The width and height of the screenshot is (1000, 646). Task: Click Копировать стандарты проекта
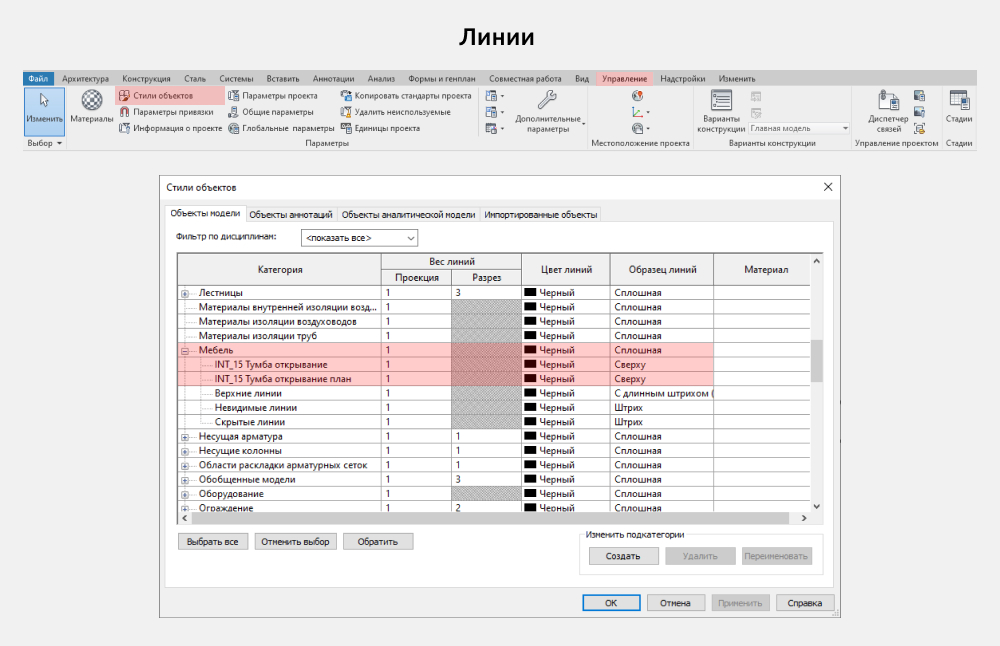tap(406, 96)
